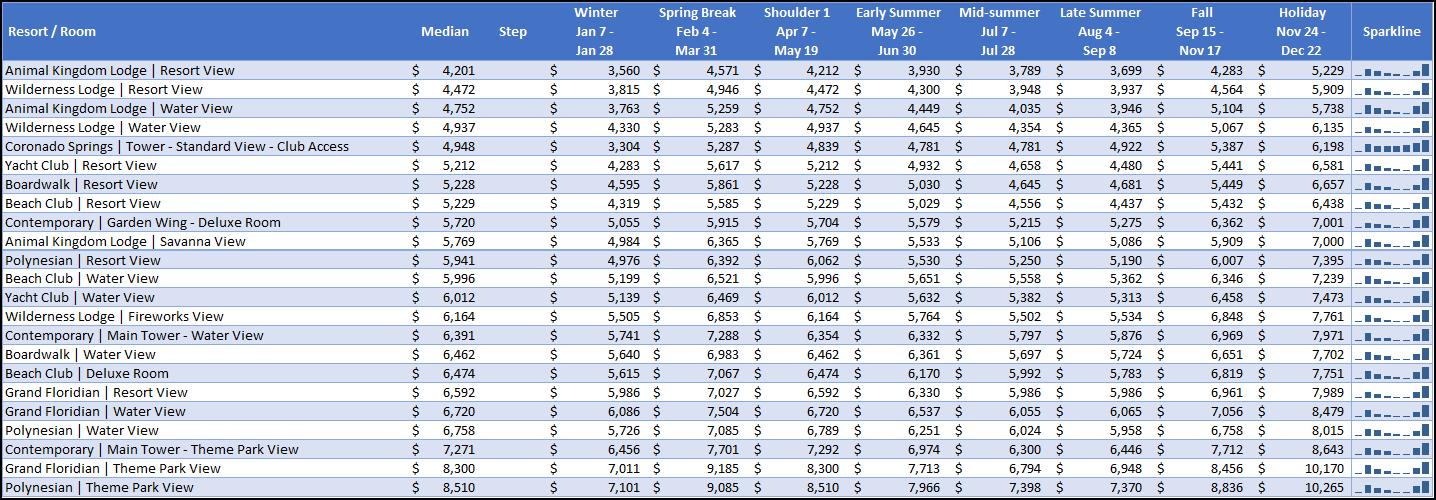Select Grand Floridian | Theme Park View cell
This screenshot has height=500, width=1436.
[x=113, y=468]
